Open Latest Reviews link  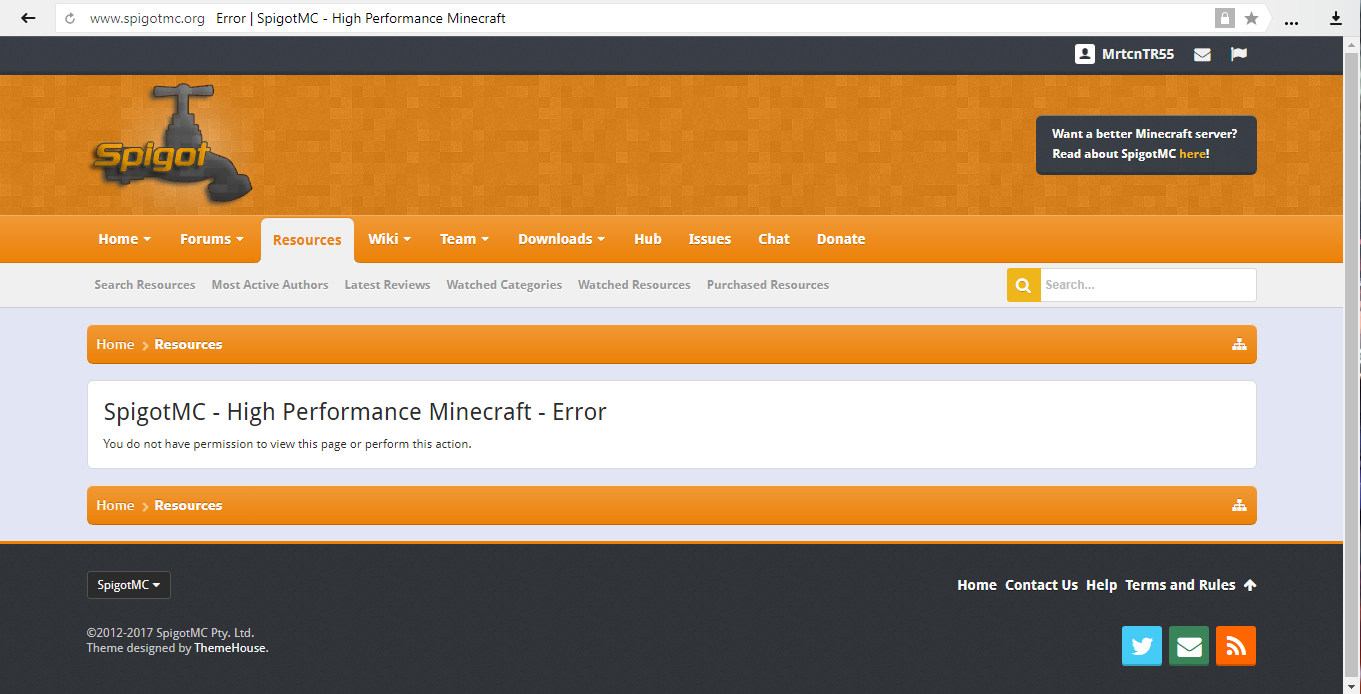pos(387,285)
